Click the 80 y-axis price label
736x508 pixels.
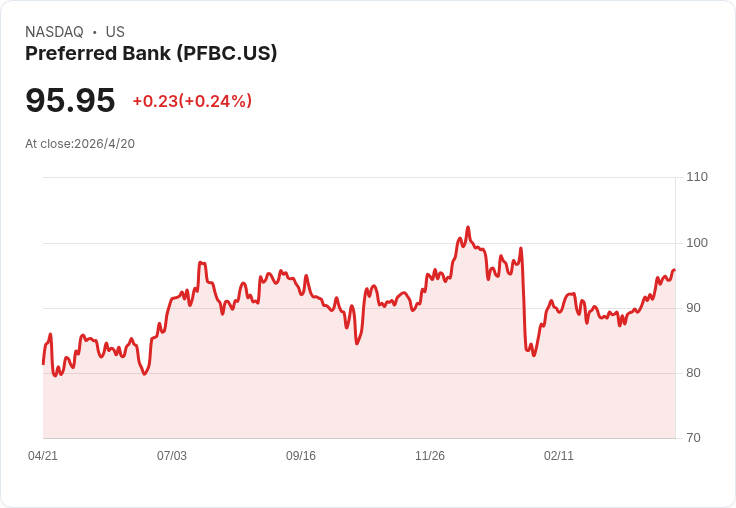[x=693, y=373]
